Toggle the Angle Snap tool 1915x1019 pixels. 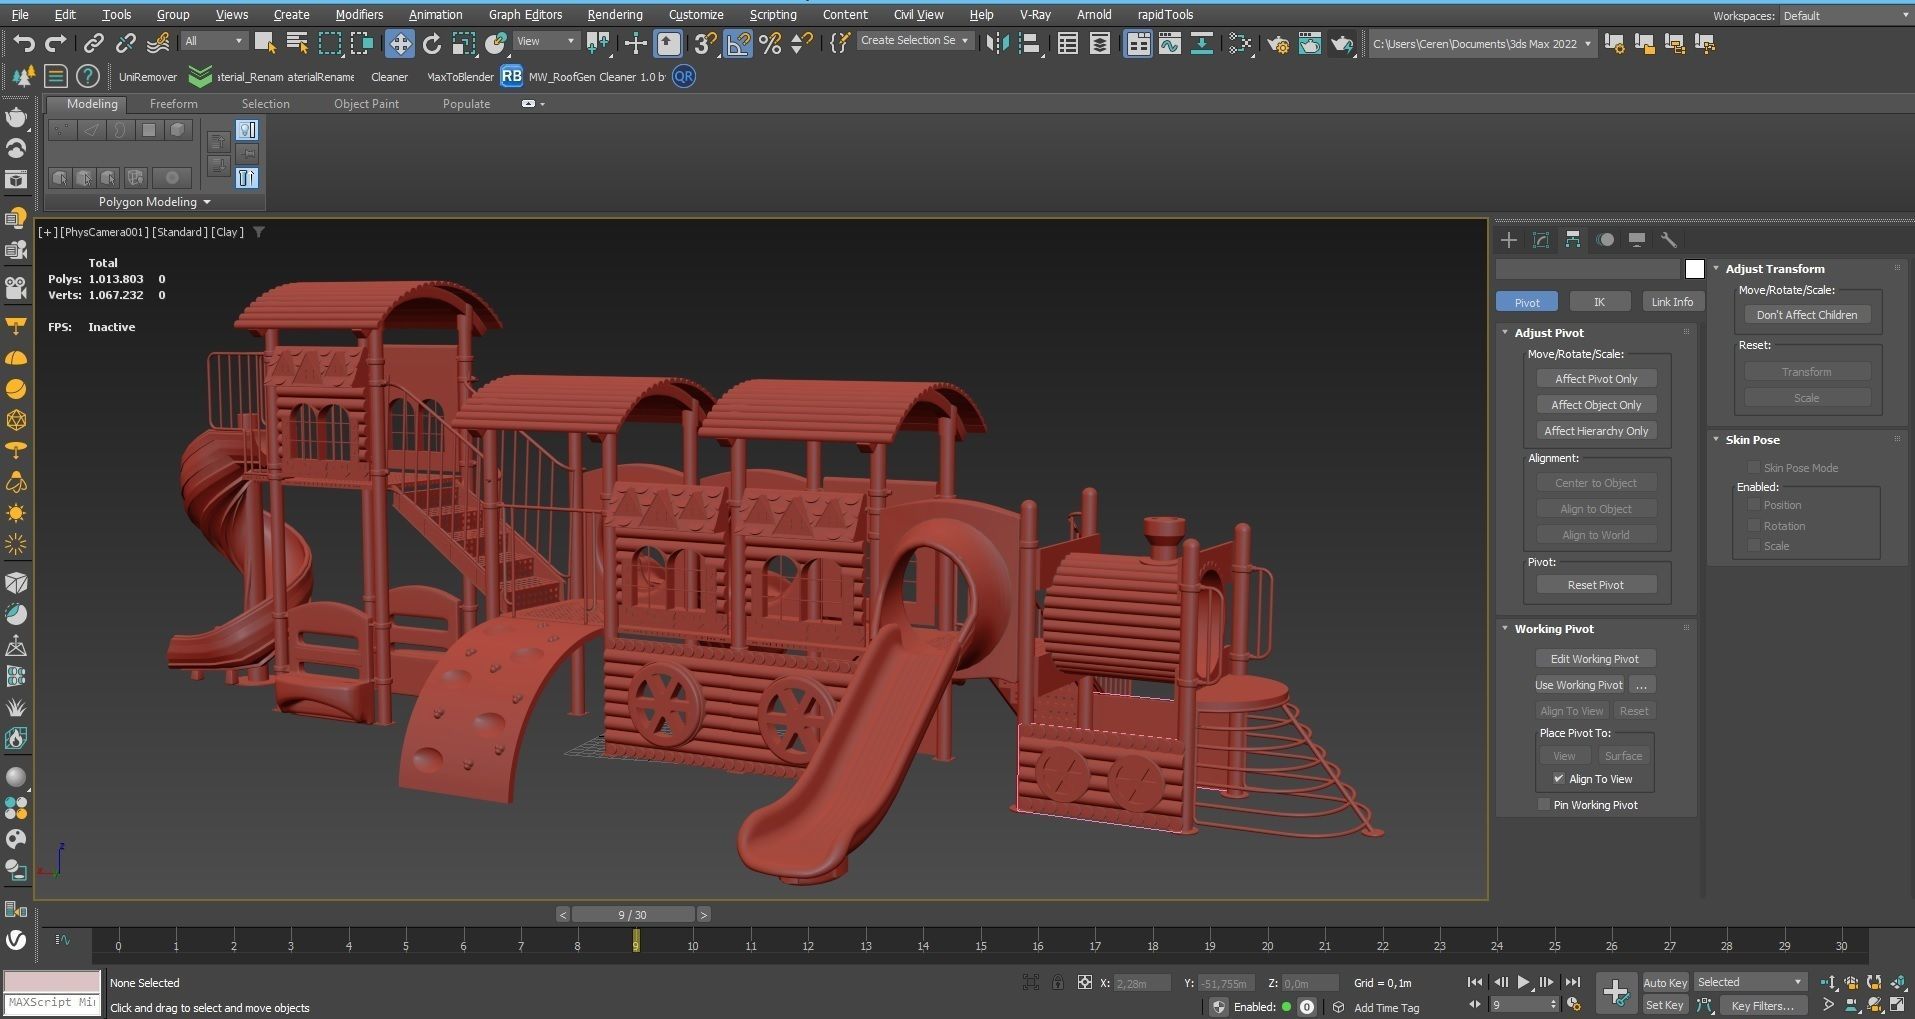coord(738,43)
